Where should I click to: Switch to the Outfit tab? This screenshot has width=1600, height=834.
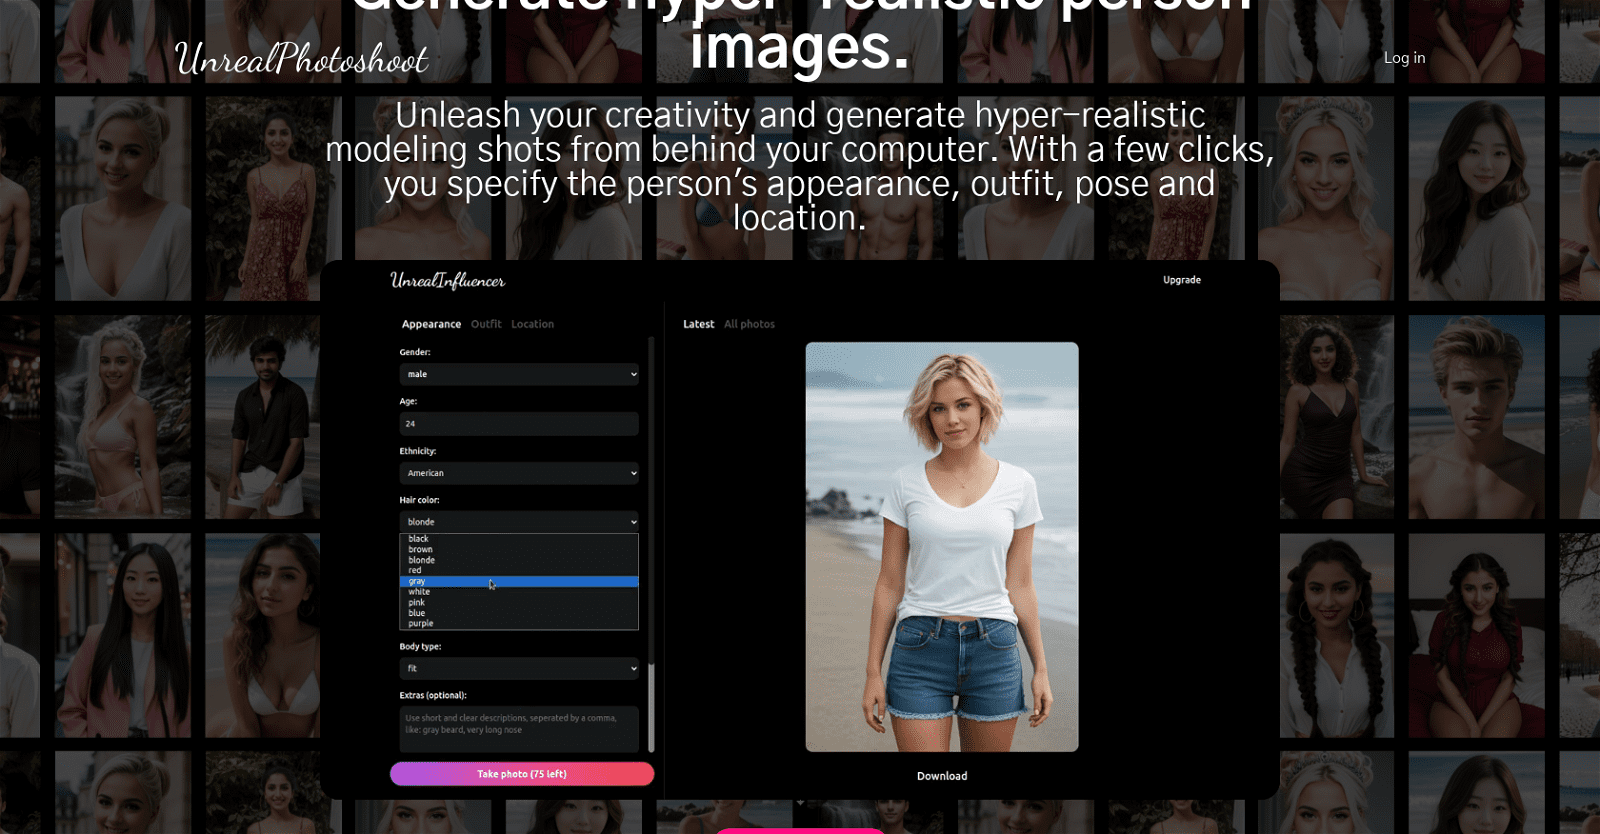click(x=486, y=324)
